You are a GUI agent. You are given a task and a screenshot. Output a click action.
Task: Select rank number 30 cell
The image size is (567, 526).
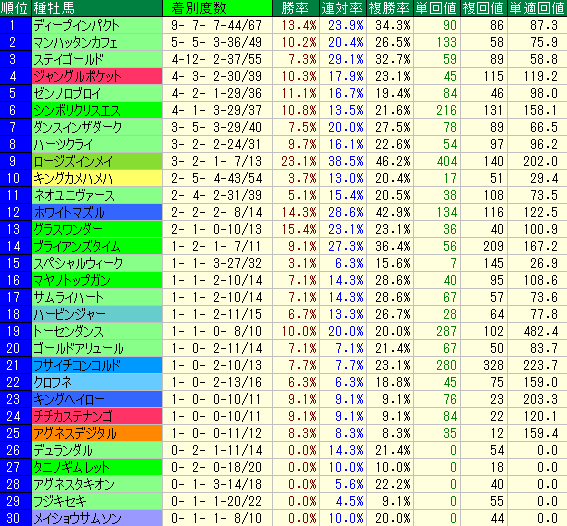pos(16,518)
